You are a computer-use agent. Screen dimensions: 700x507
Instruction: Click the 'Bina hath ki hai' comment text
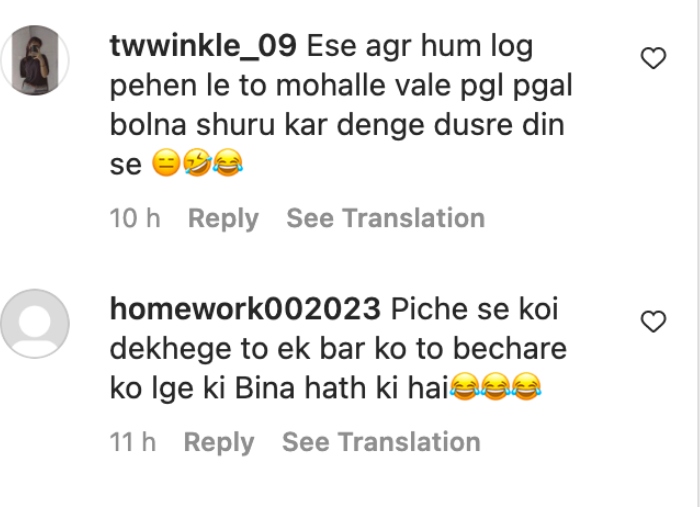pyautogui.click(x=342, y=387)
